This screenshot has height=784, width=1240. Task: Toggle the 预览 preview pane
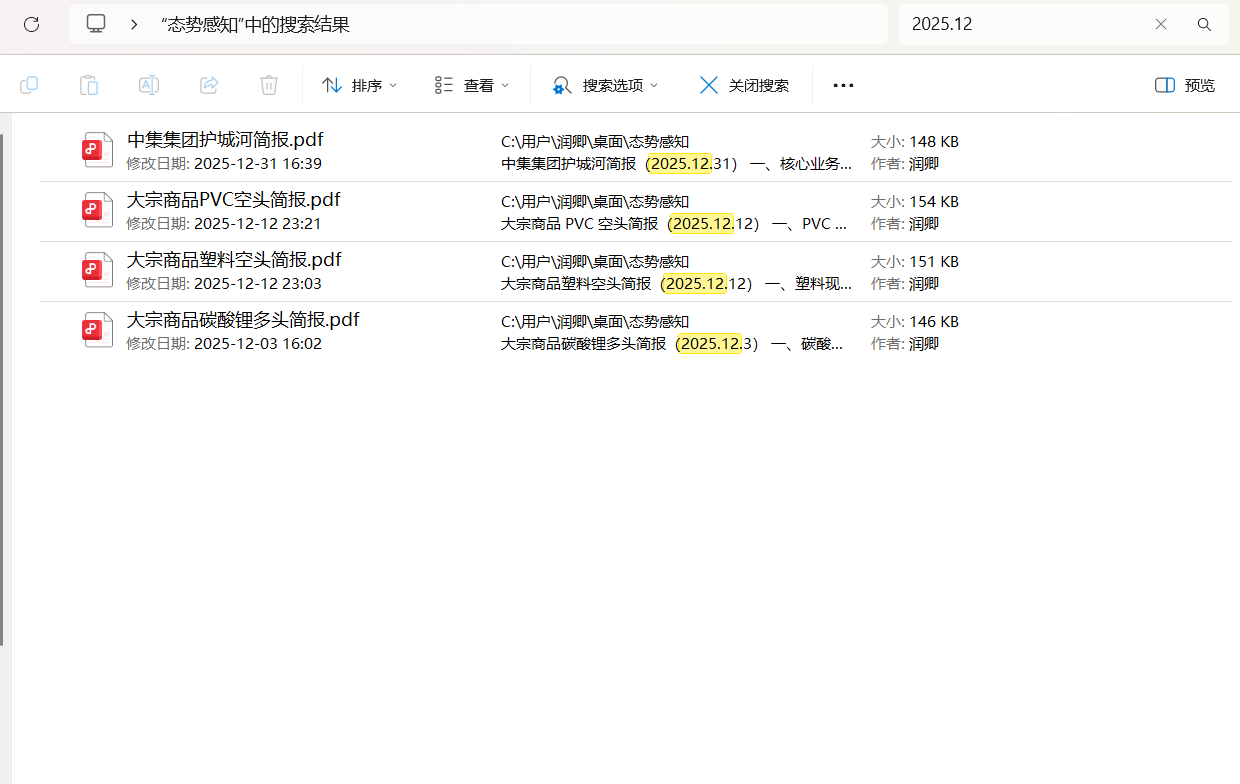point(1185,85)
